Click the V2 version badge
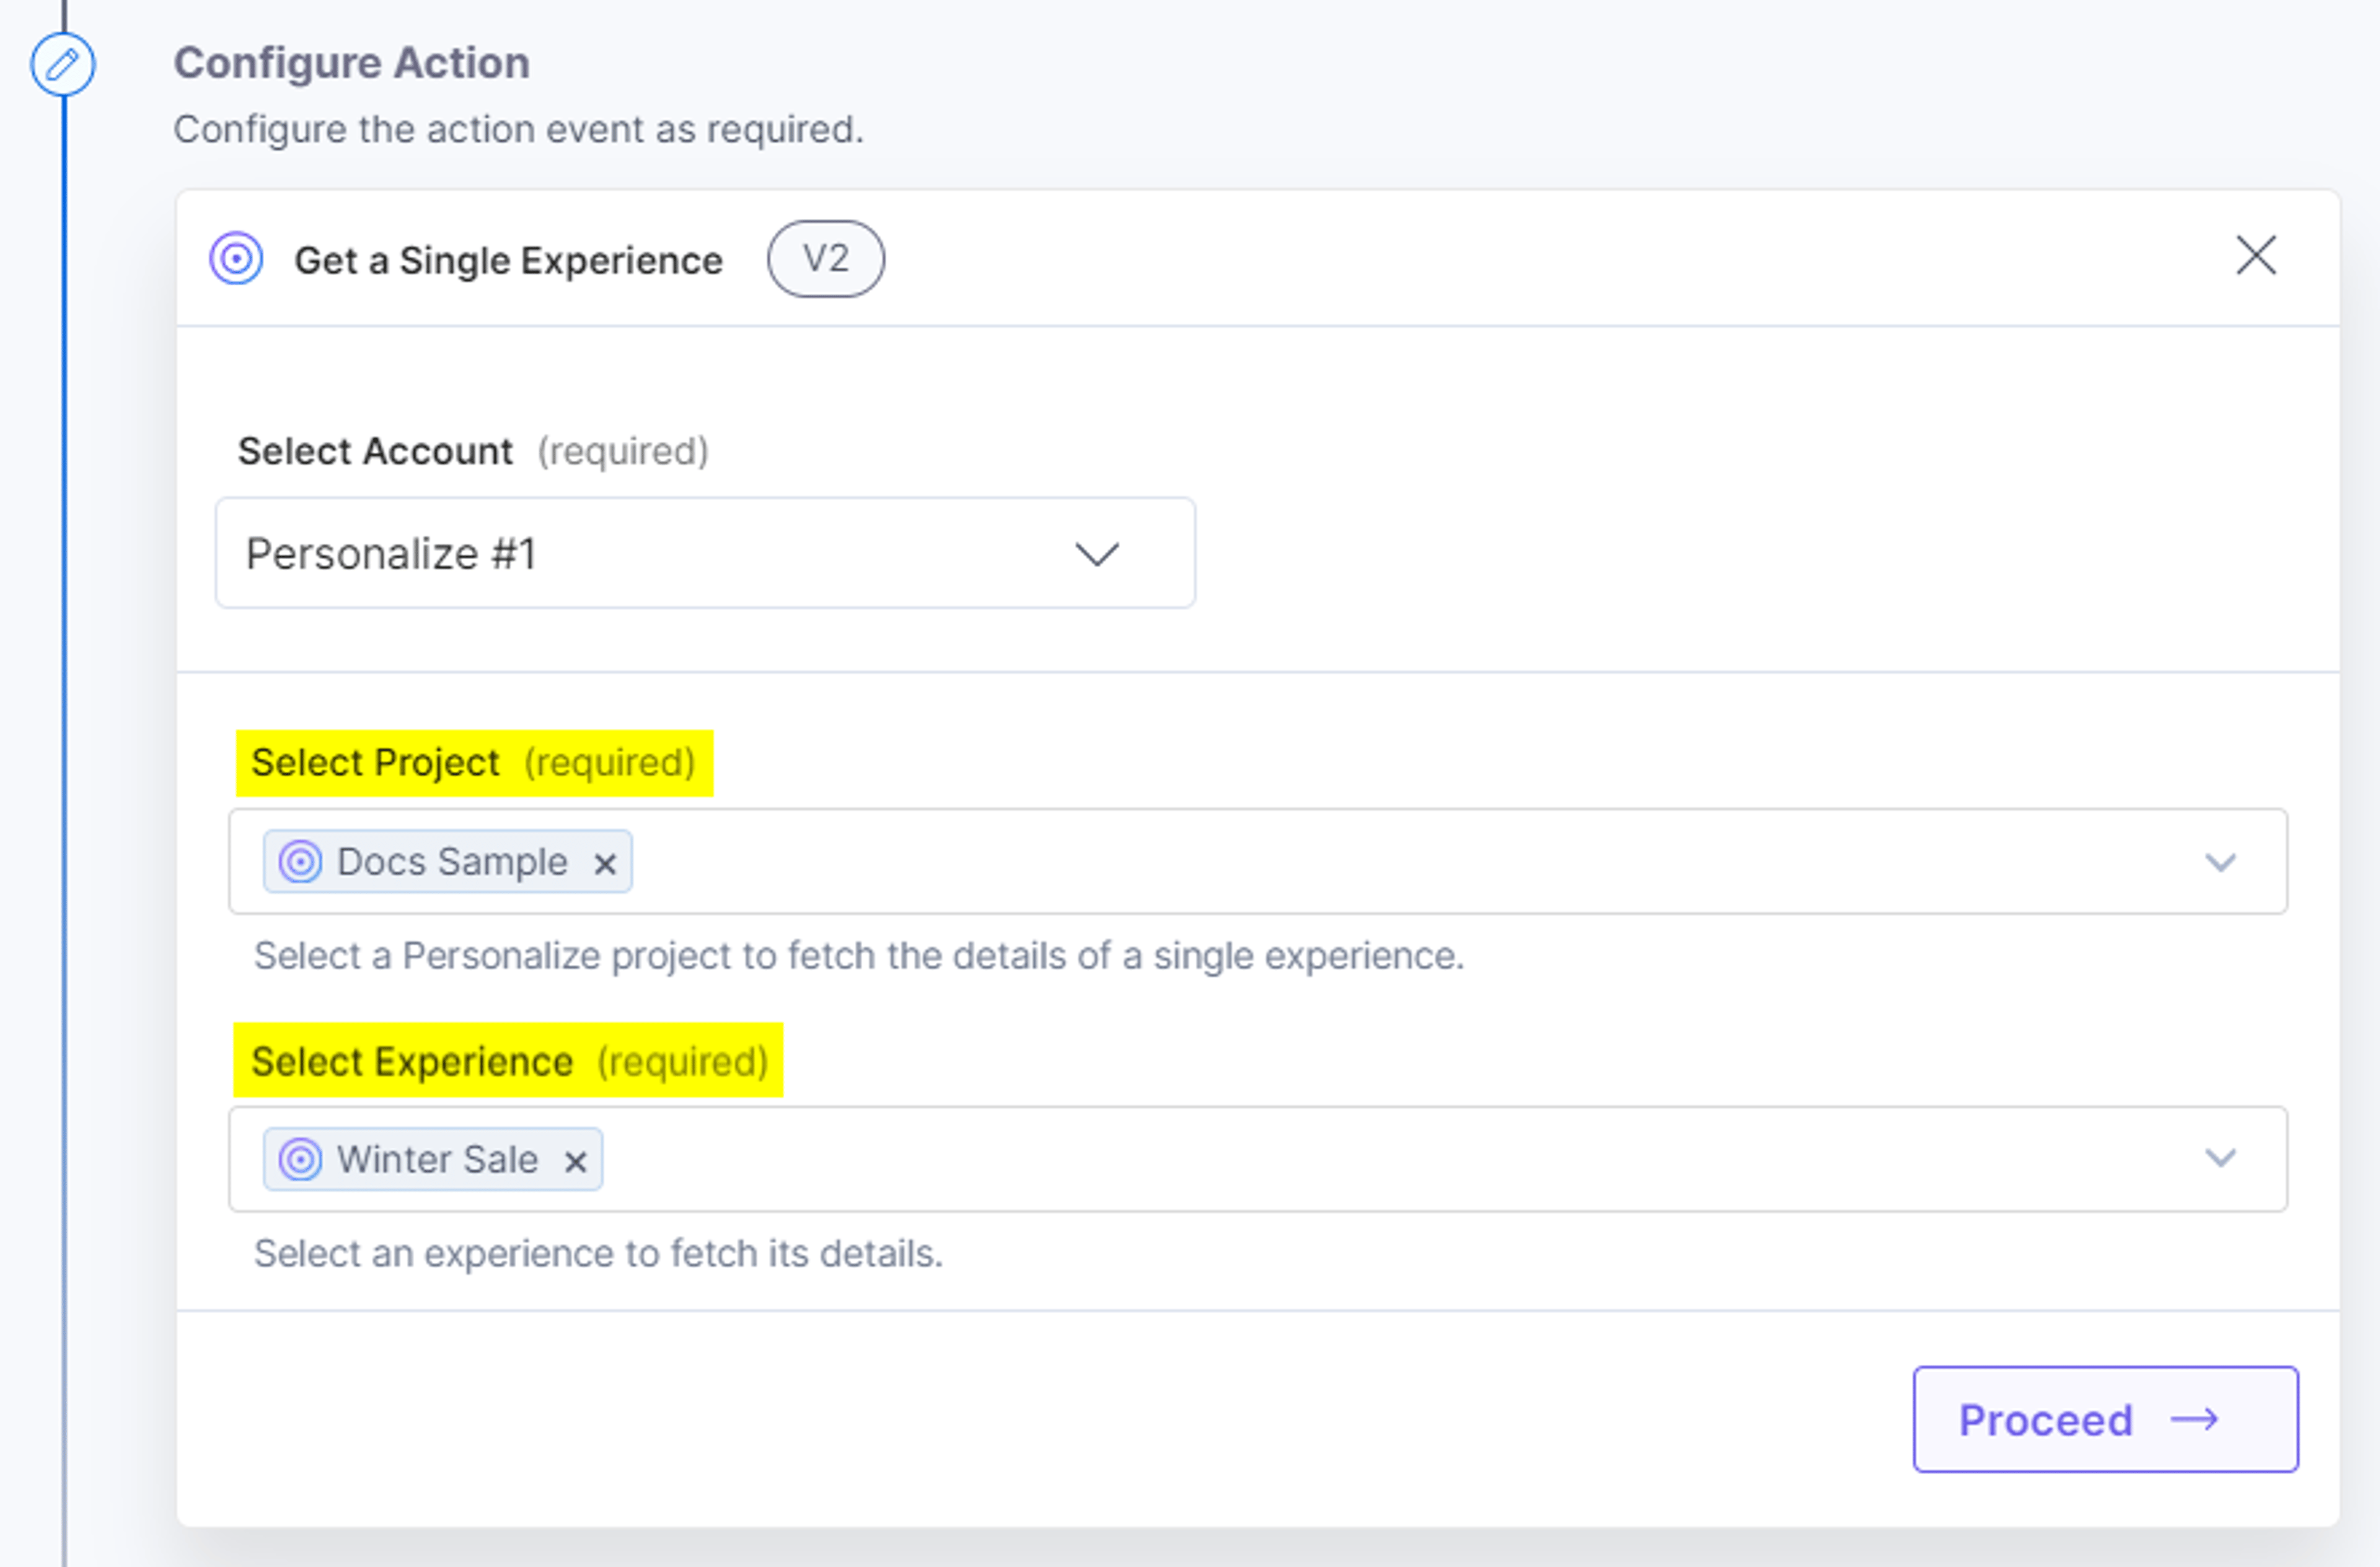 point(825,259)
